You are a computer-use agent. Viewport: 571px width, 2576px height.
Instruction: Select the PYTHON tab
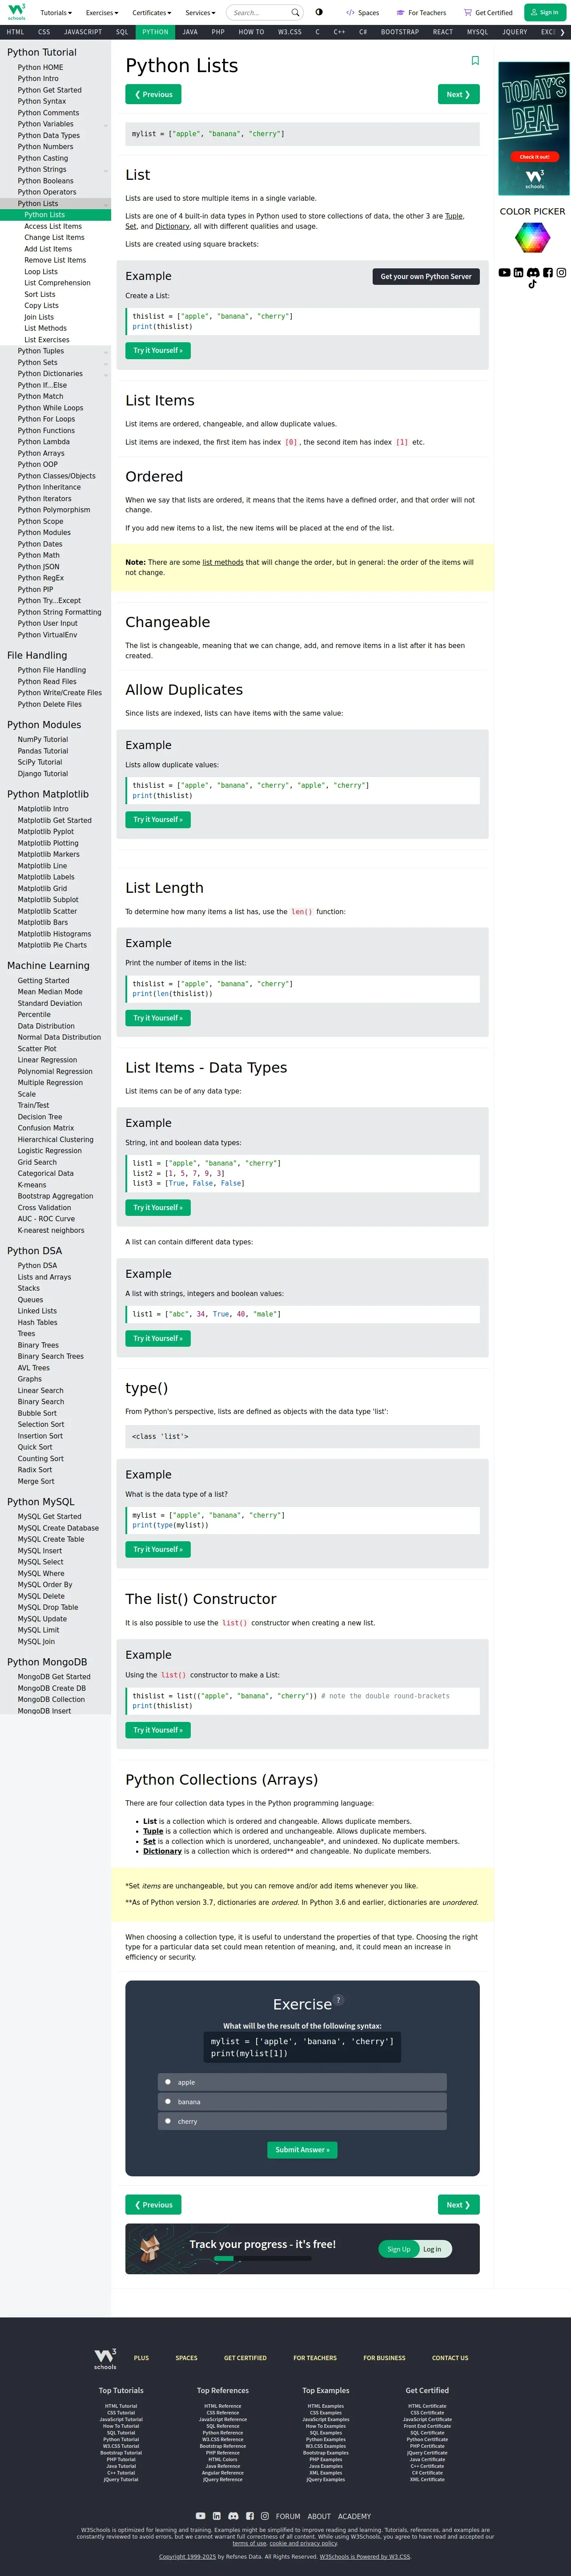tap(155, 32)
